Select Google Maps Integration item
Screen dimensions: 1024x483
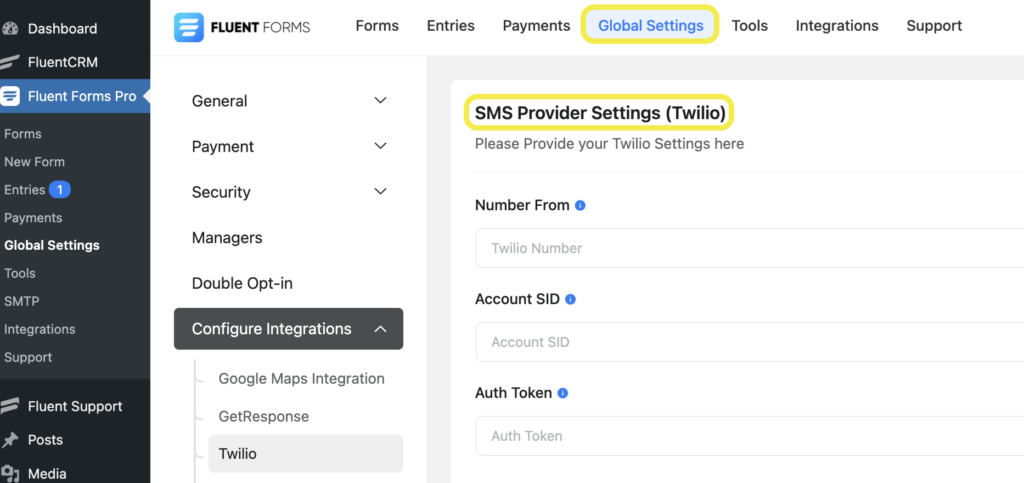coord(302,379)
